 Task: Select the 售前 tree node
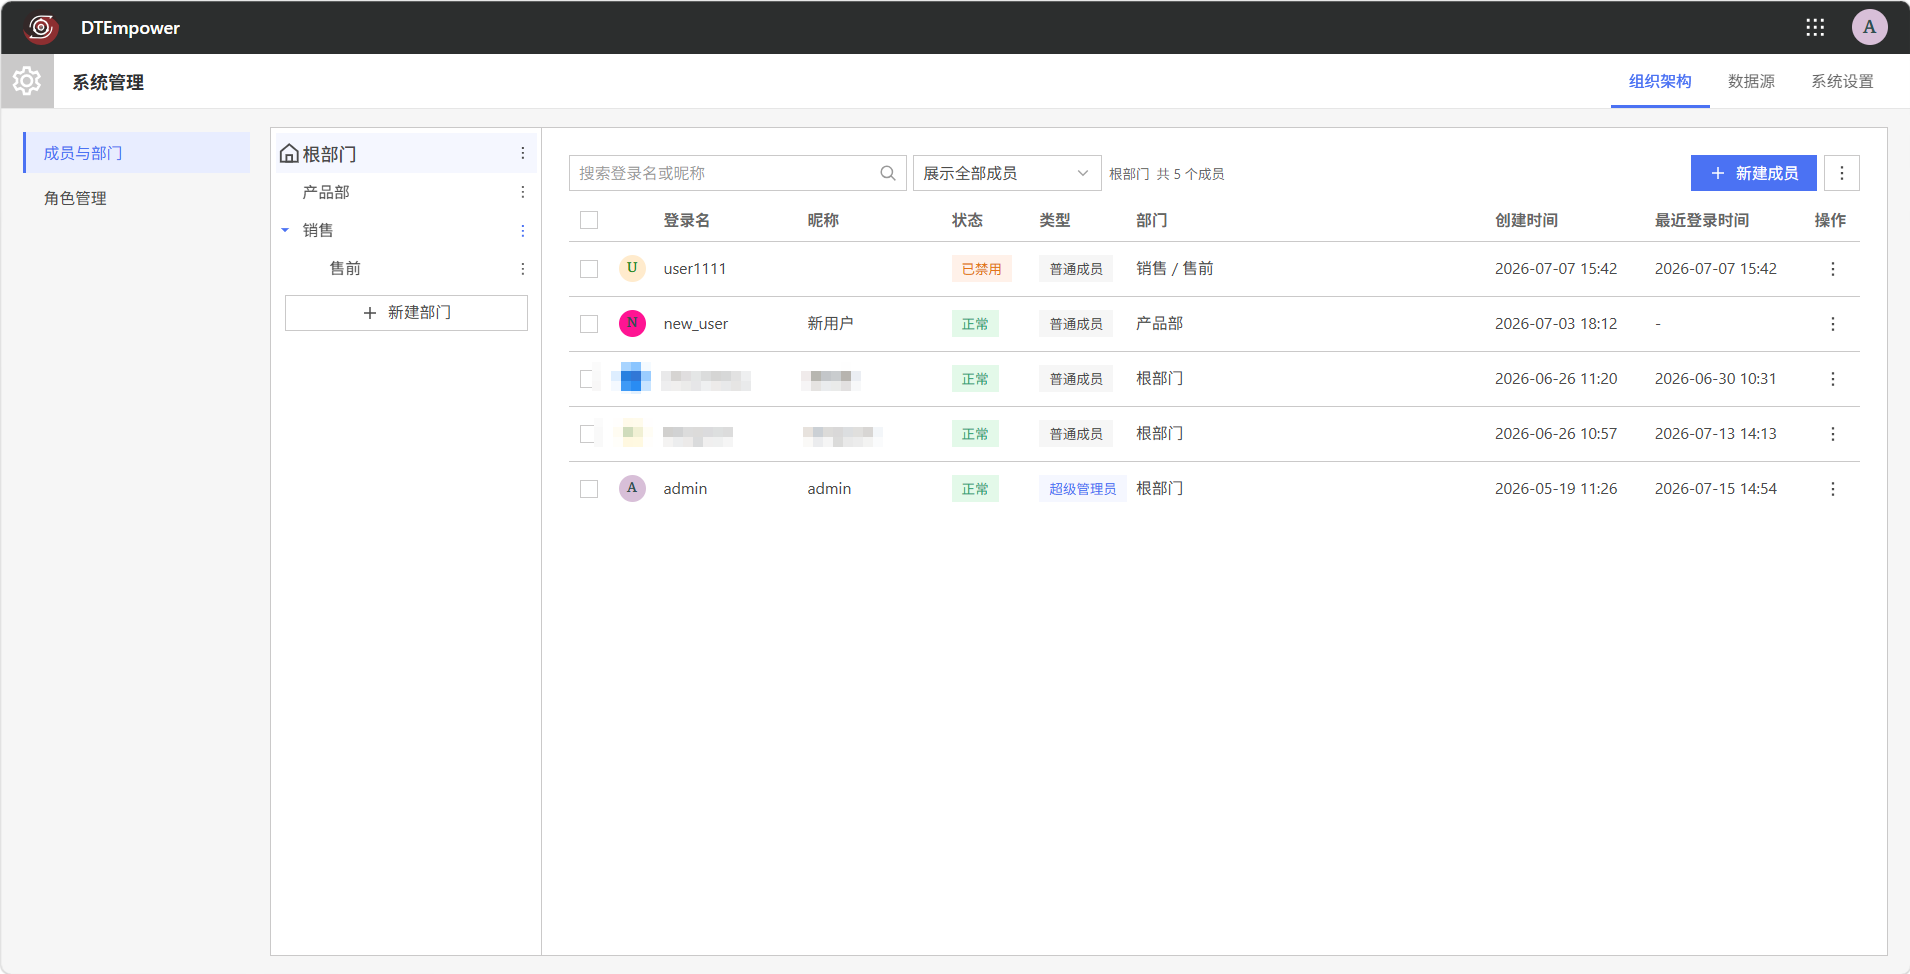point(345,268)
